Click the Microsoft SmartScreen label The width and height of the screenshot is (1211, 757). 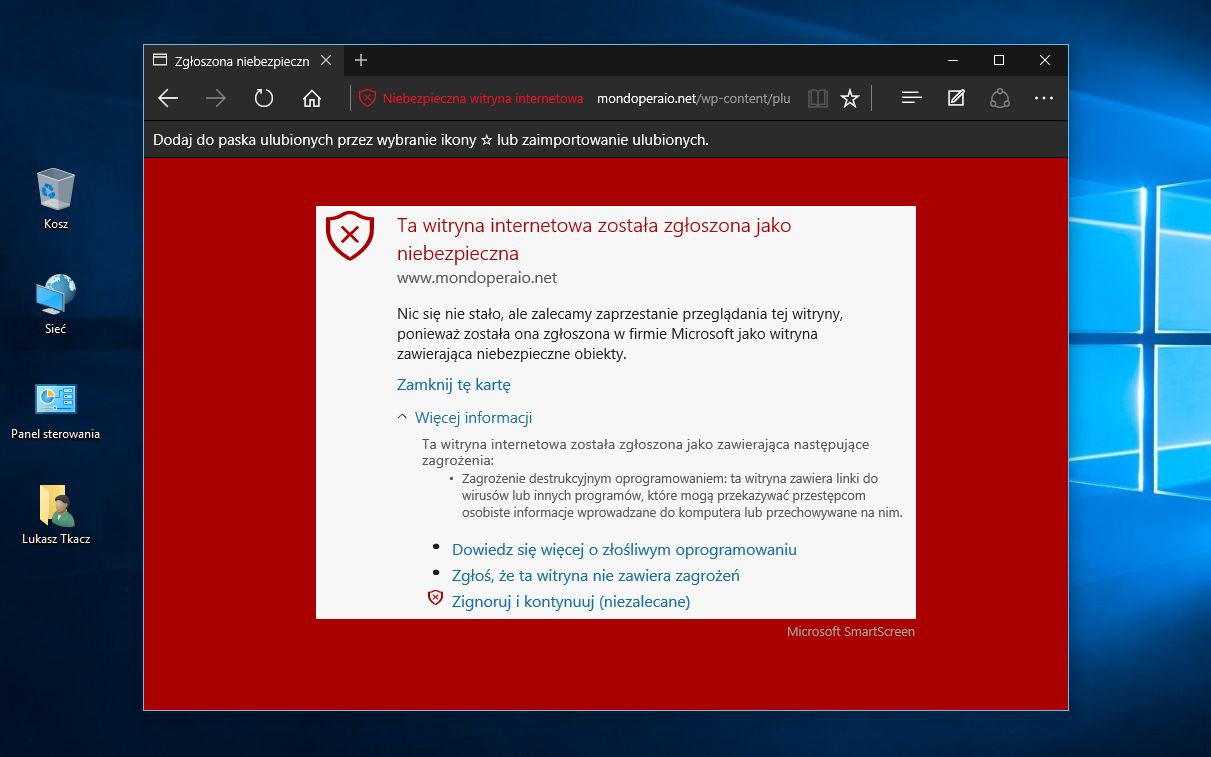(851, 631)
